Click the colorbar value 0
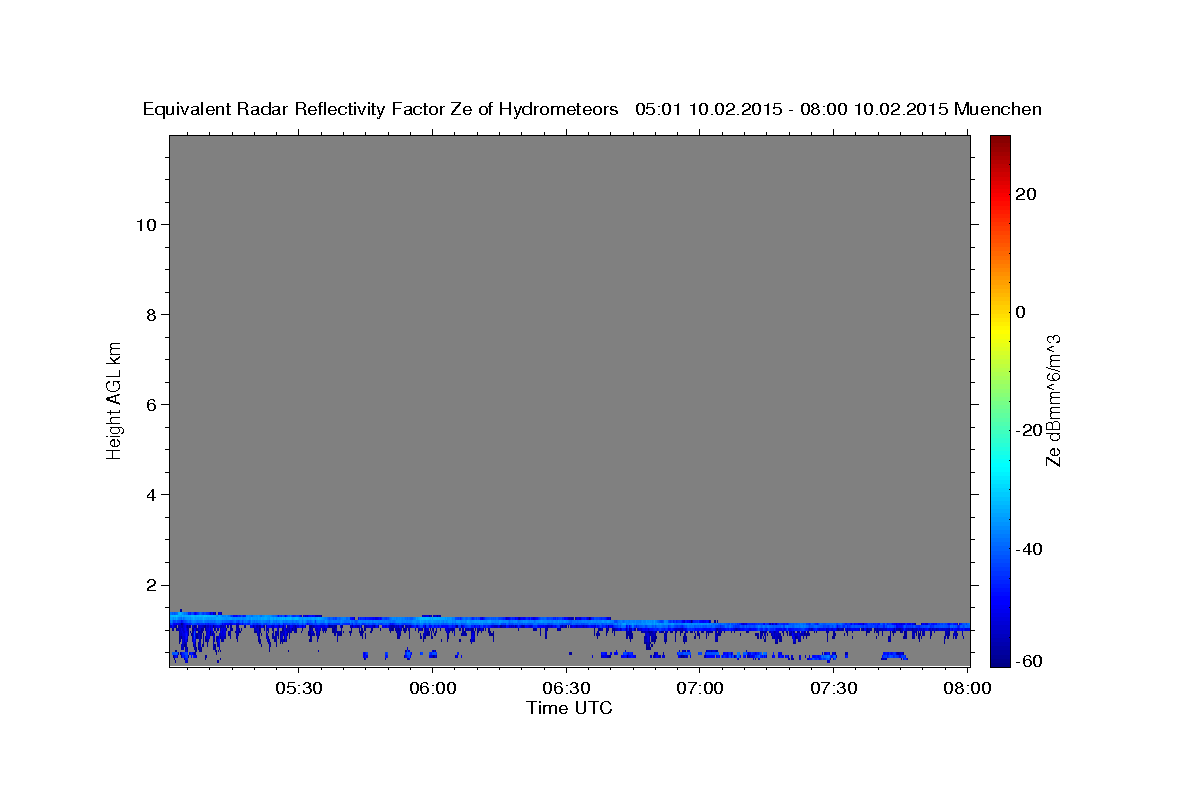The image size is (1200, 800). coord(1021,312)
